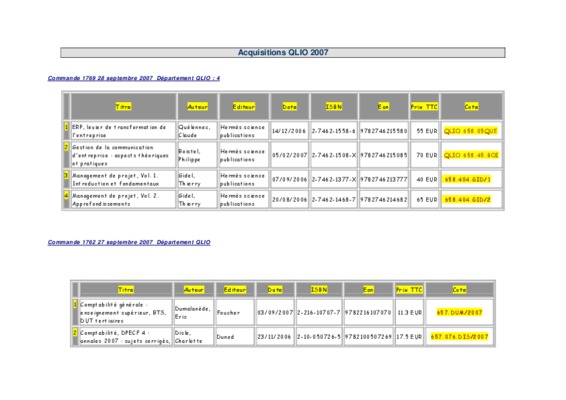Select the ISBN 2-7462-1508-X cell
566x400 pixels.
(334, 155)
